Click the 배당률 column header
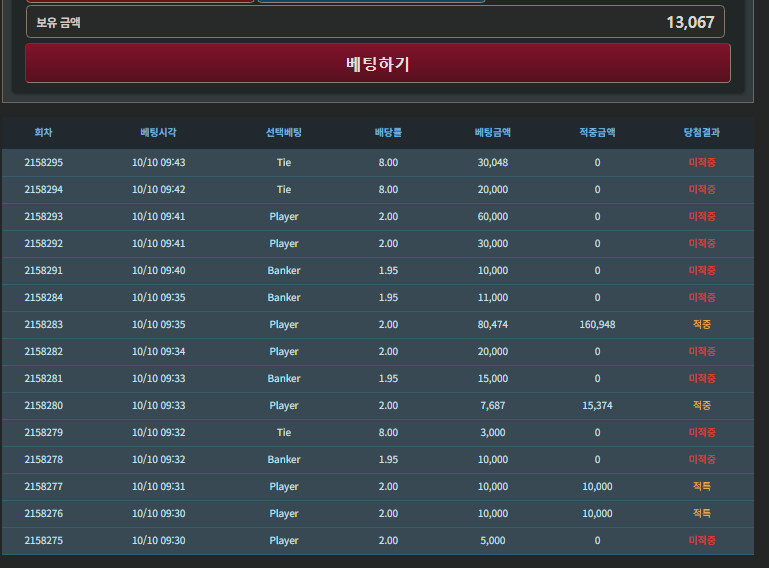This screenshot has height=568, width=769. [388, 132]
